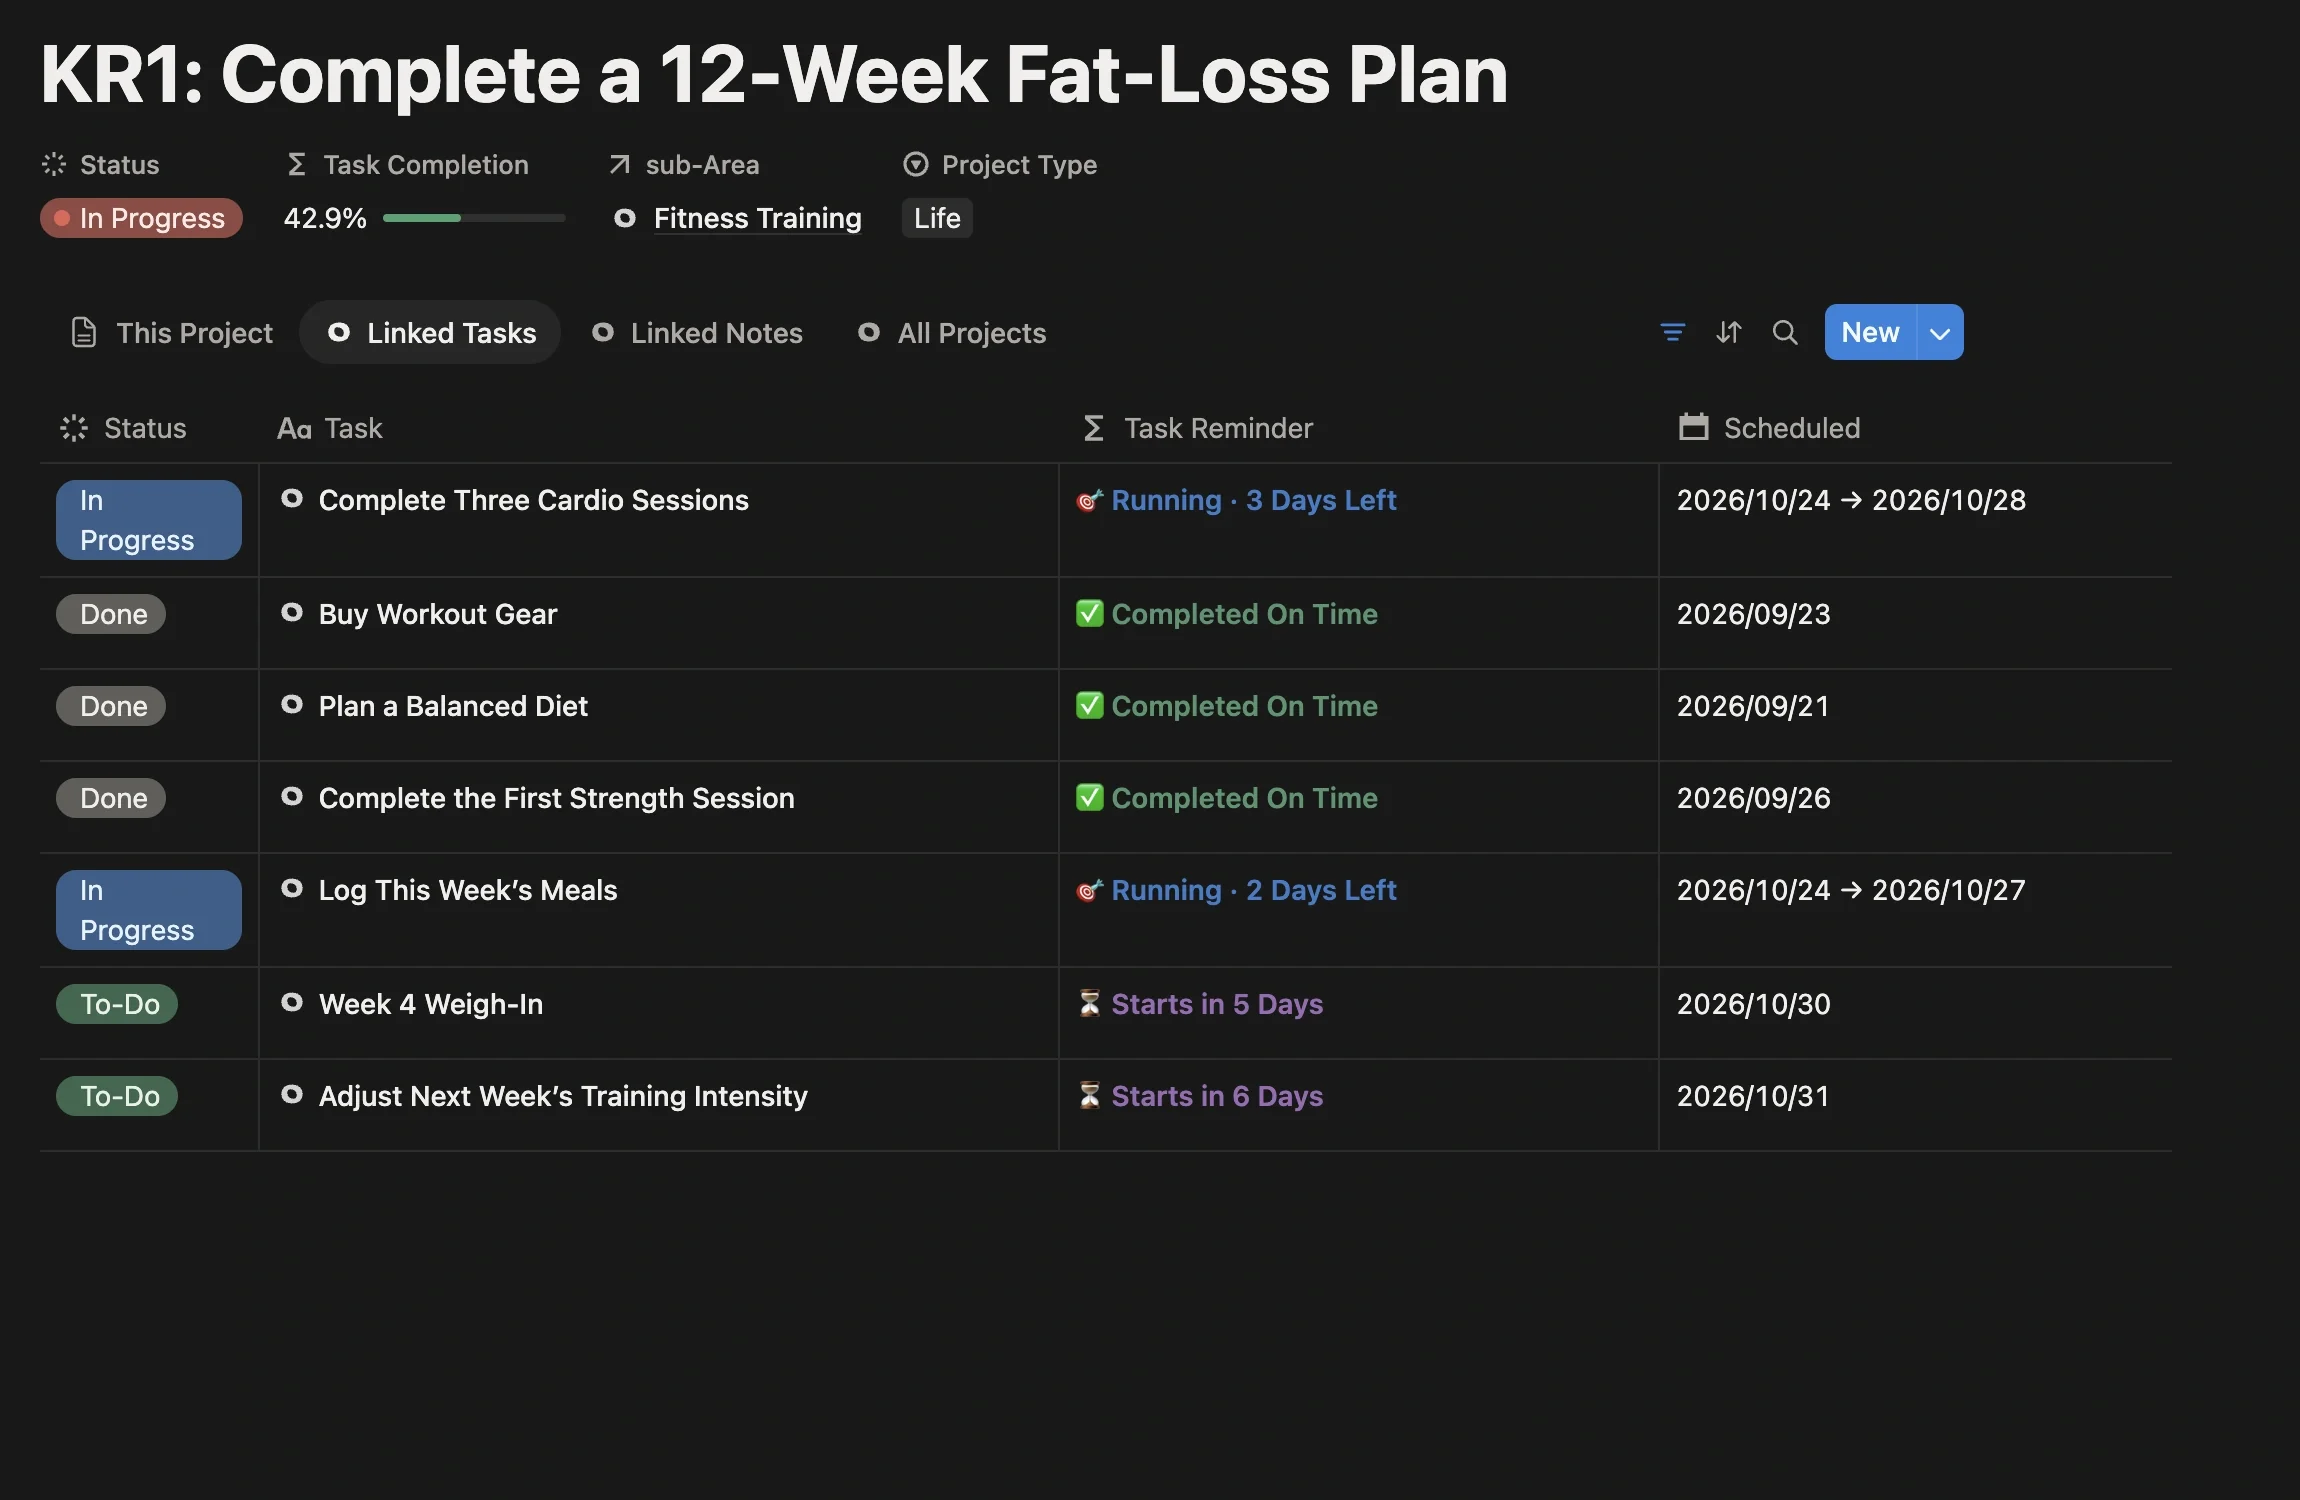Open Life project type tag
This screenshot has height=1500, width=2300.
coord(937,218)
